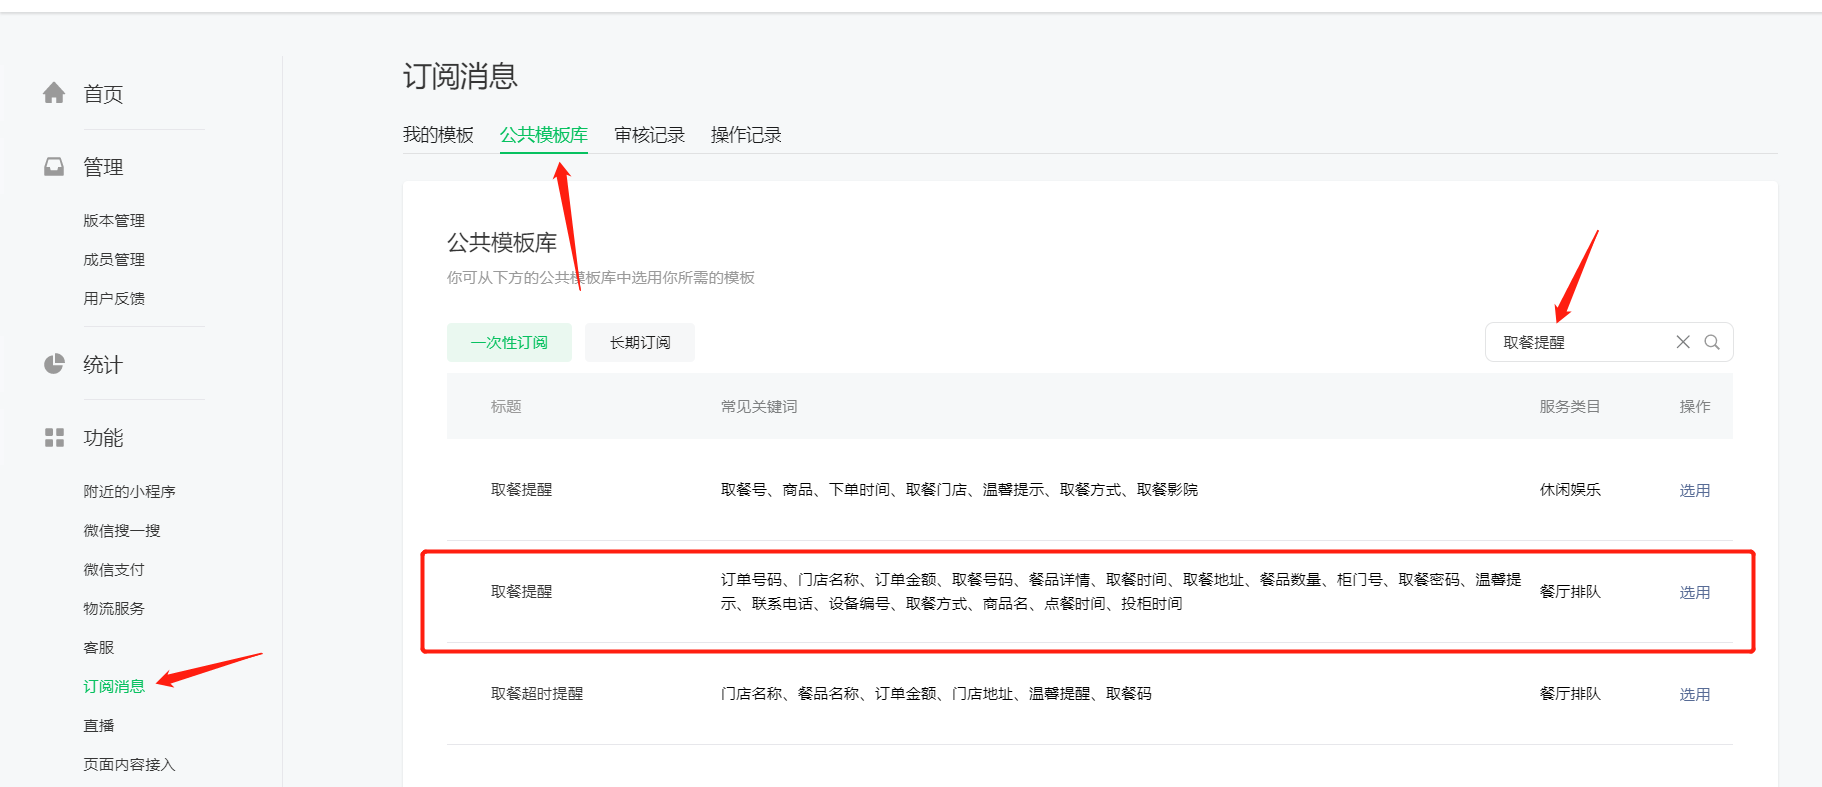Click the home icon in sidebar
This screenshot has width=1822, height=787.
(x=54, y=93)
